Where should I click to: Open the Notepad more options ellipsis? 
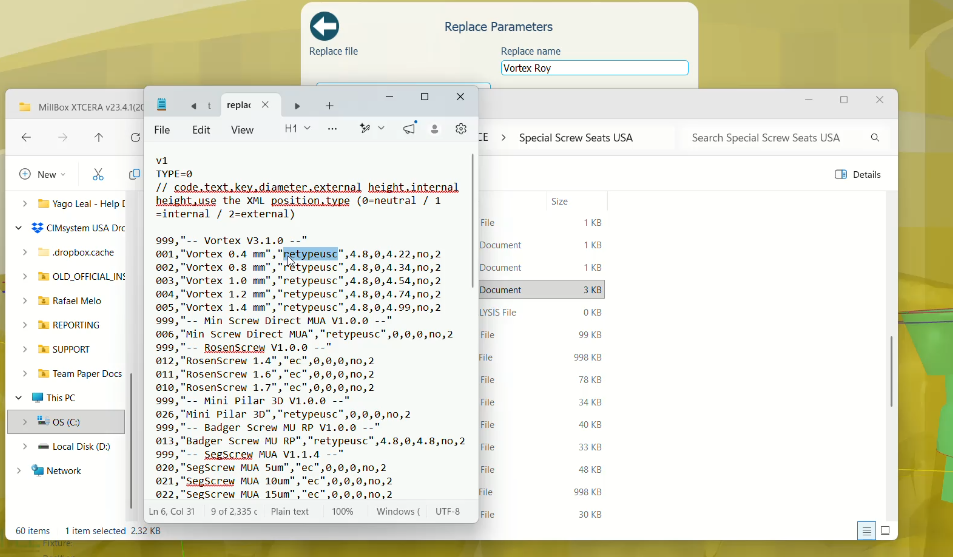pos(332,128)
